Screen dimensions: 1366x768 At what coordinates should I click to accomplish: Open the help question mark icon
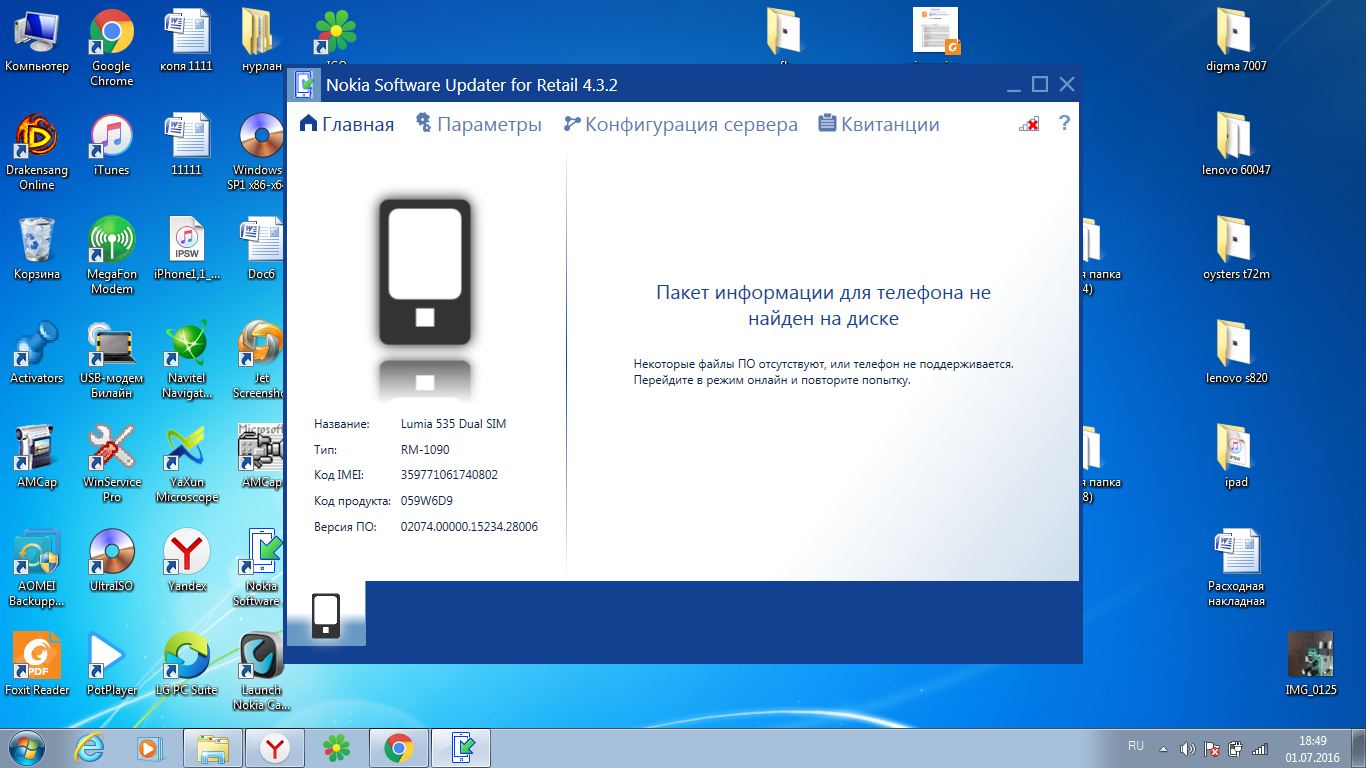click(1064, 123)
